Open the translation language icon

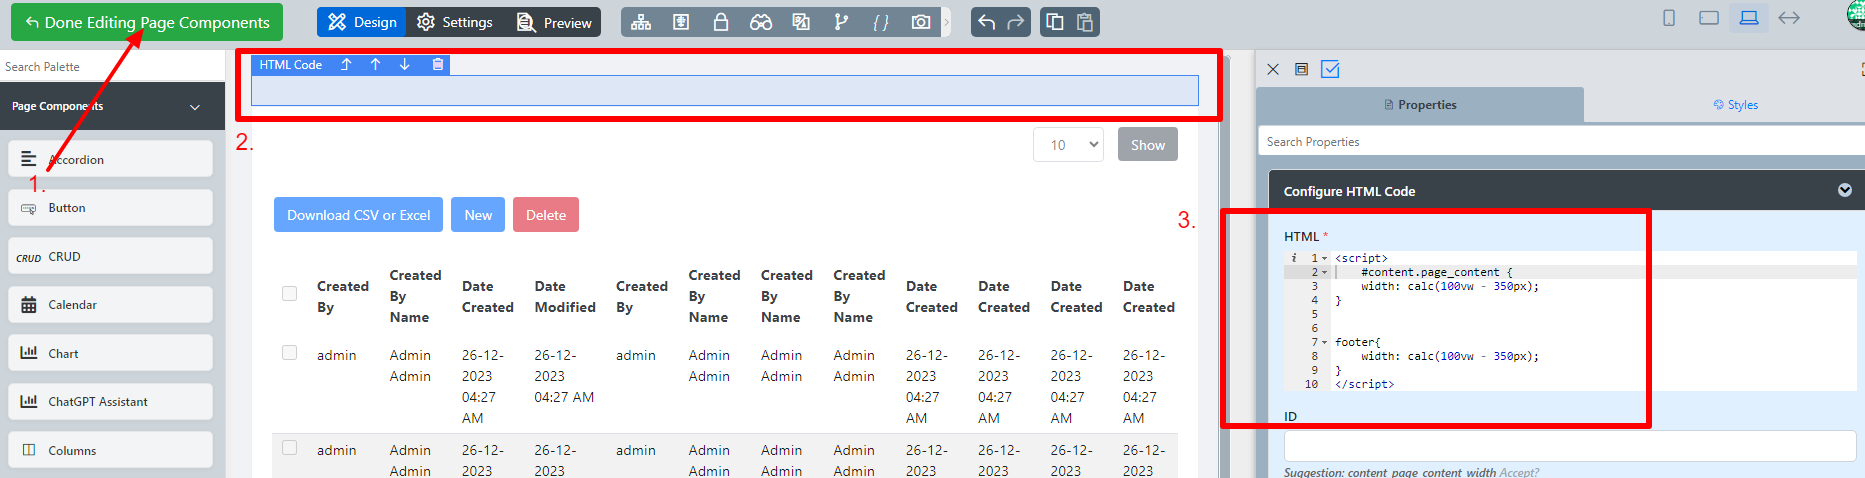pyautogui.click(x=801, y=22)
